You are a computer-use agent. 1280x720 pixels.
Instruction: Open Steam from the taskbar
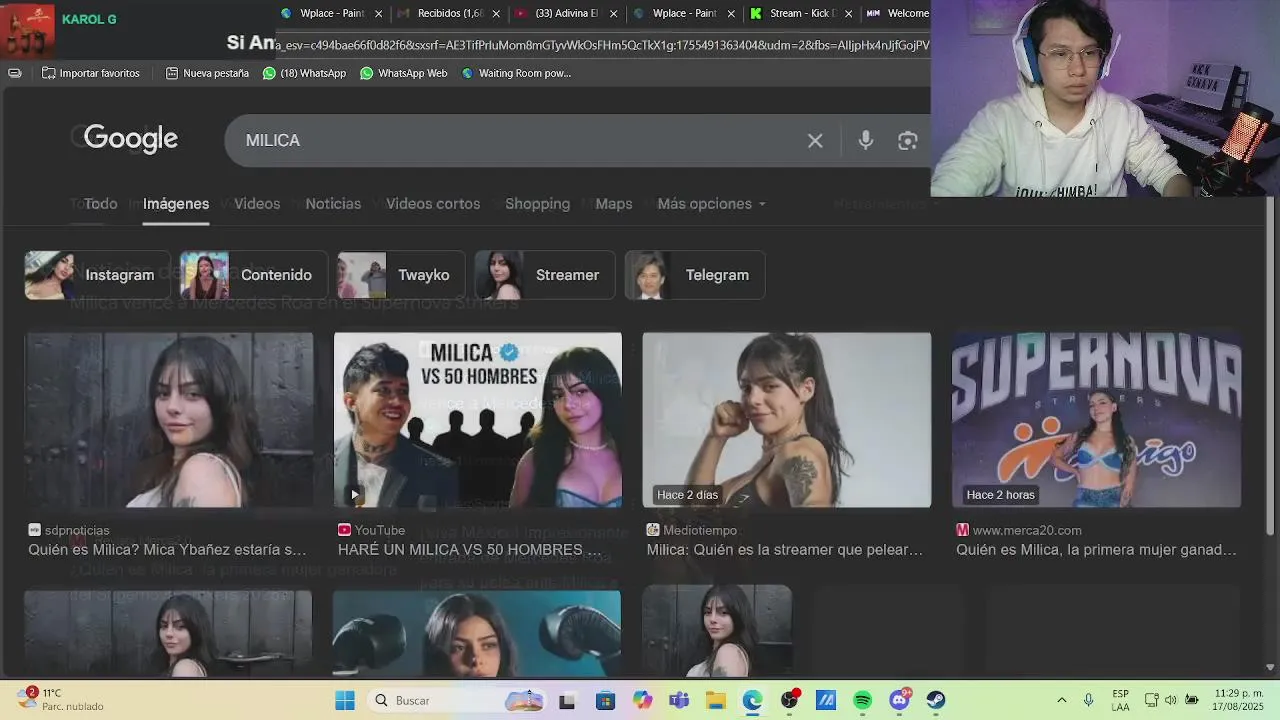coord(936,701)
